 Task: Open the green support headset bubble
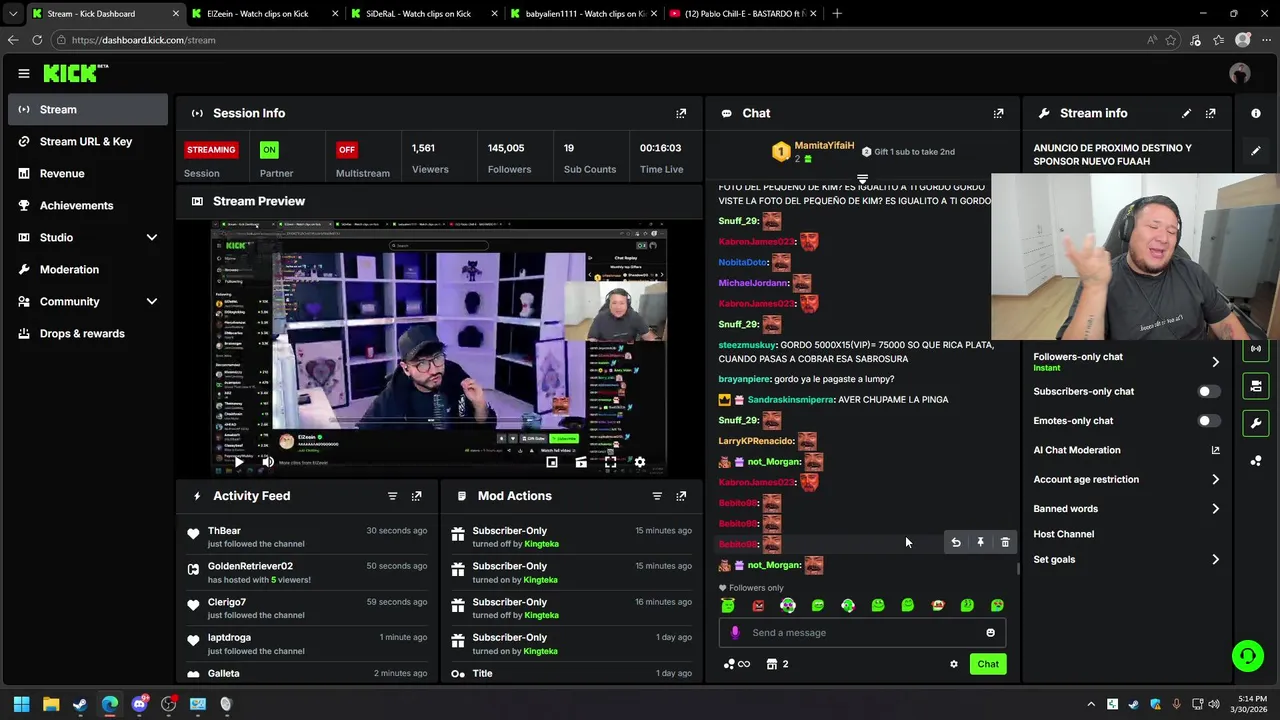1247,656
